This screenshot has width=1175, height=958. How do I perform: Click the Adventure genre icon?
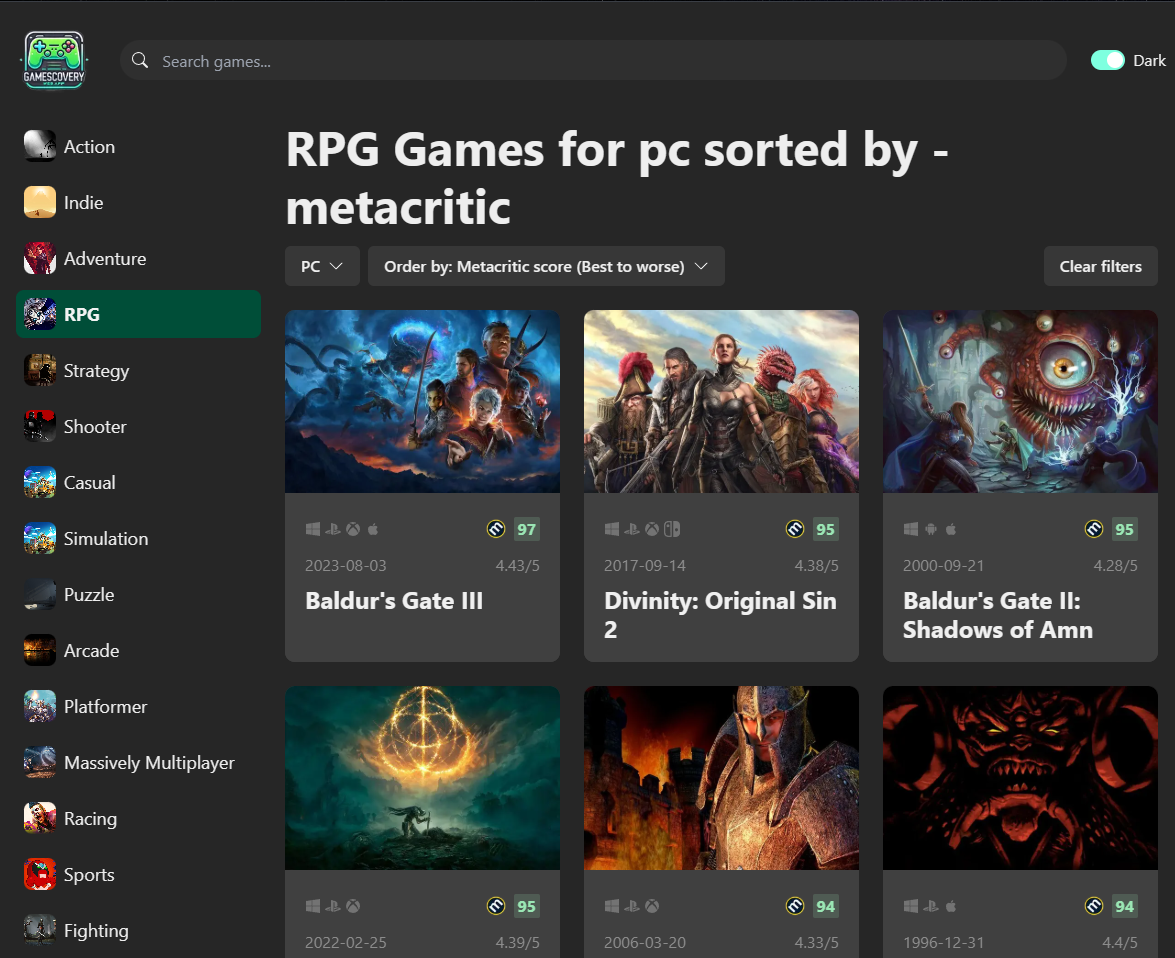point(40,259)
